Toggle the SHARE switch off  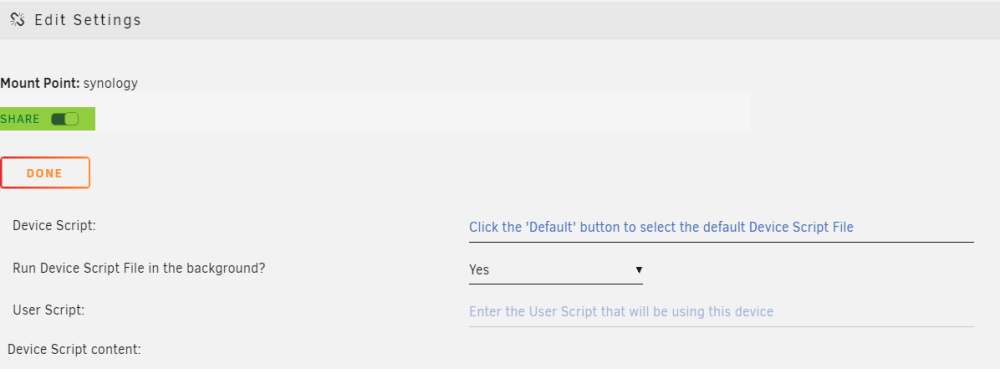[x=64, y=119]
